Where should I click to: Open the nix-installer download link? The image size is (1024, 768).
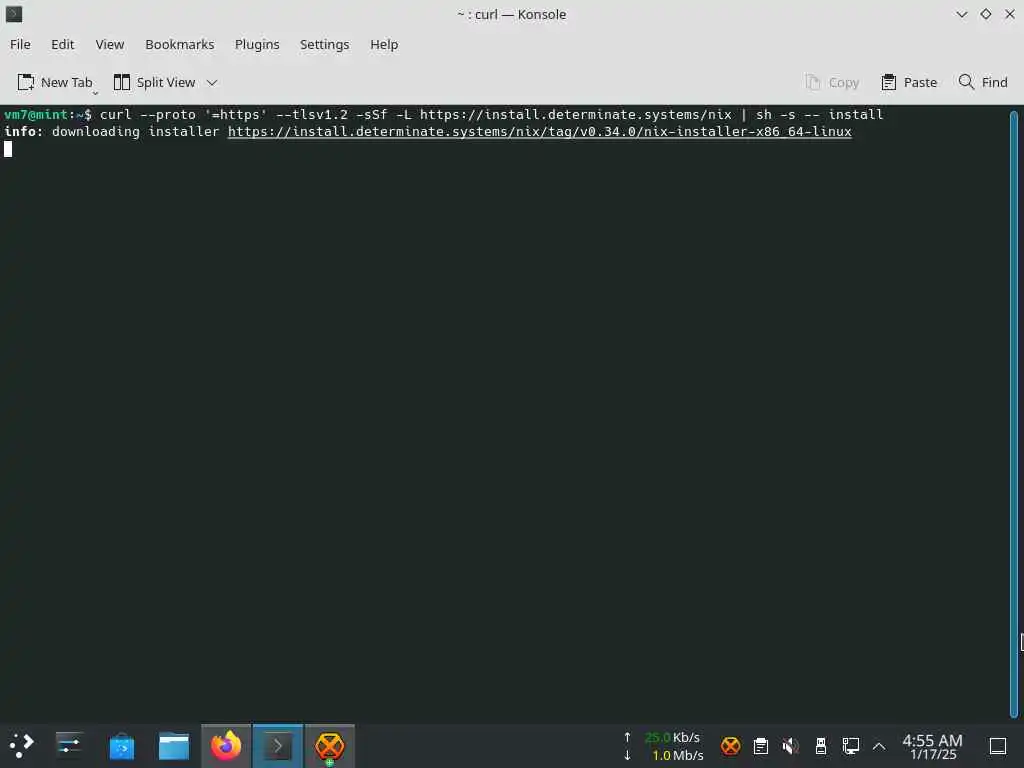(x=539, y=131)
